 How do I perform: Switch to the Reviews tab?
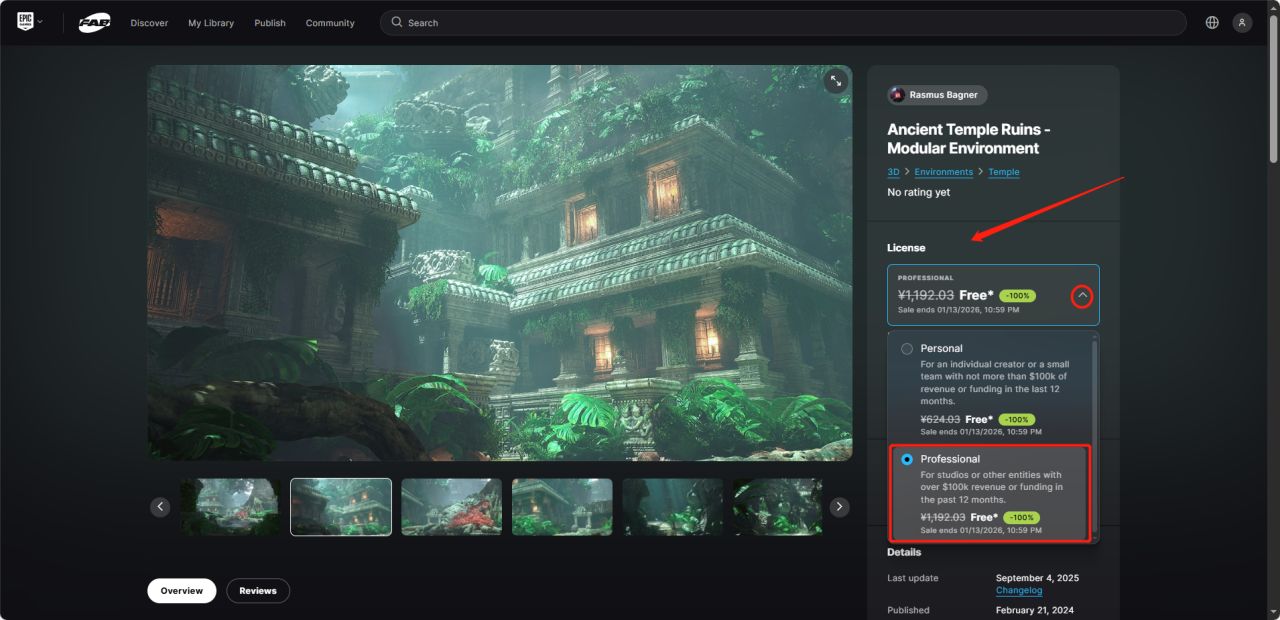[x=258, y=591]
